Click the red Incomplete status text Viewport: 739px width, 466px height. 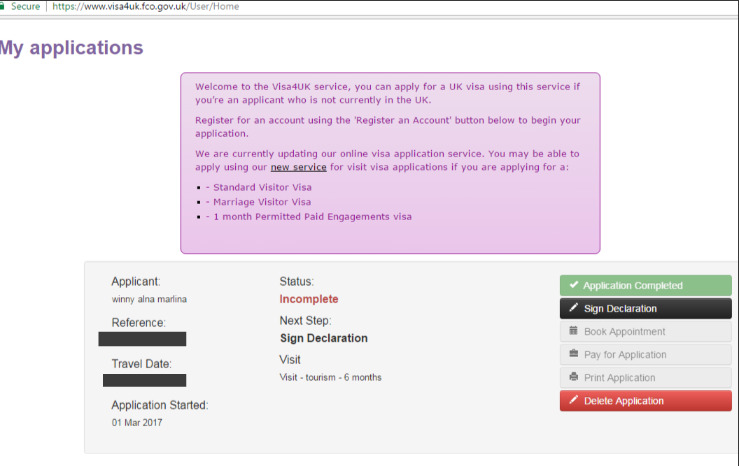tap(309, 299)
